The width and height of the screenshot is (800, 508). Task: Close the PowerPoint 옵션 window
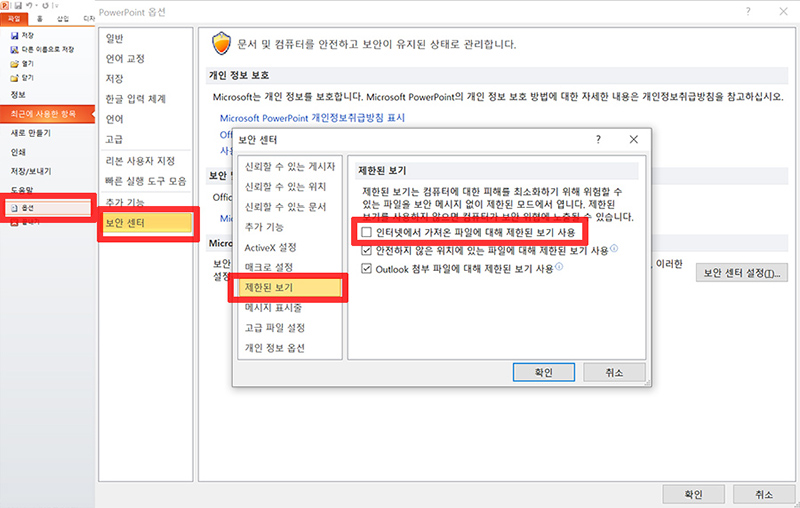(783, 11)
